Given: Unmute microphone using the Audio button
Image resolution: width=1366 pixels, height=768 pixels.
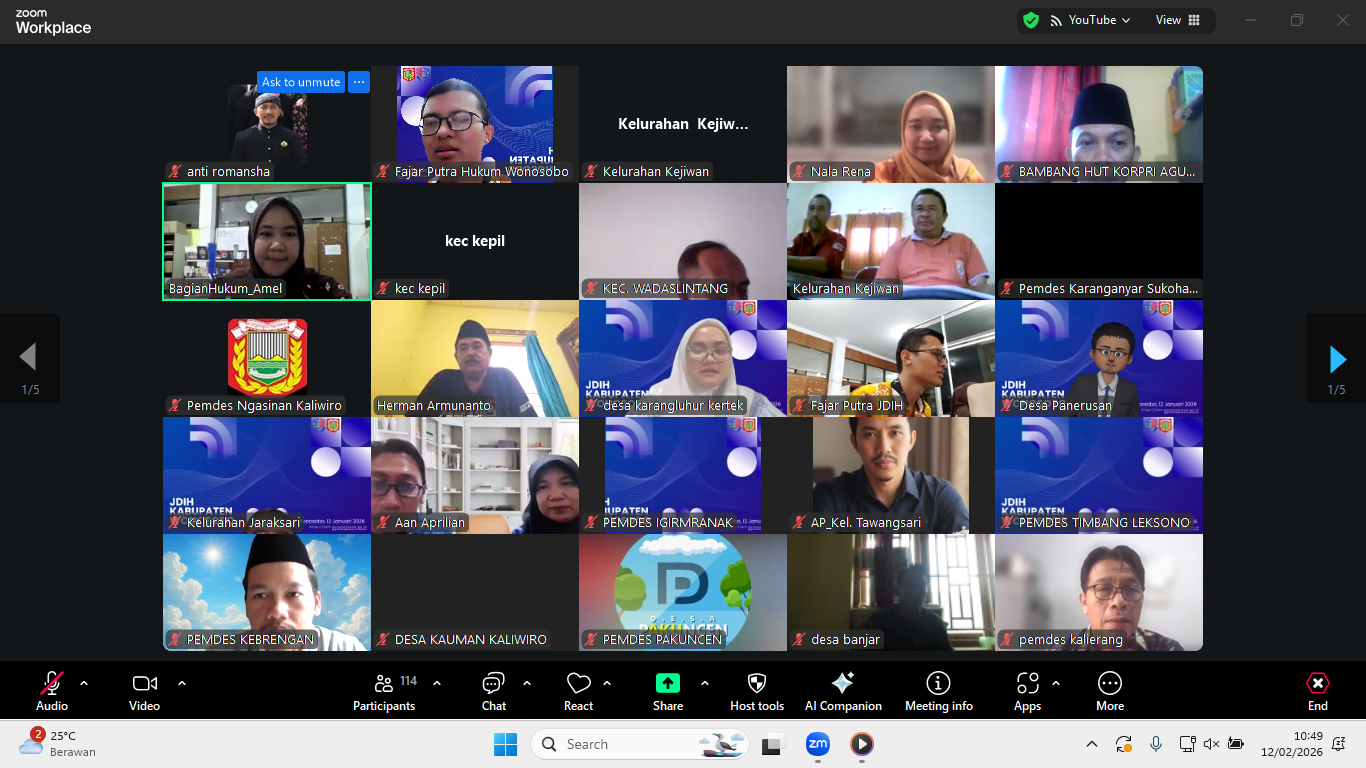Looking at the screenshot, I should point(52,691).
